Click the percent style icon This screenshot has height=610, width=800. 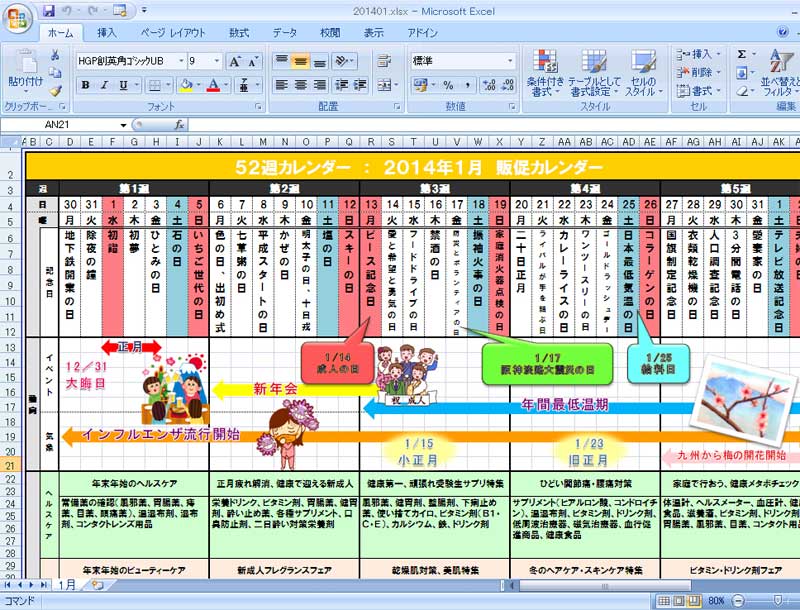pos(448,85)
